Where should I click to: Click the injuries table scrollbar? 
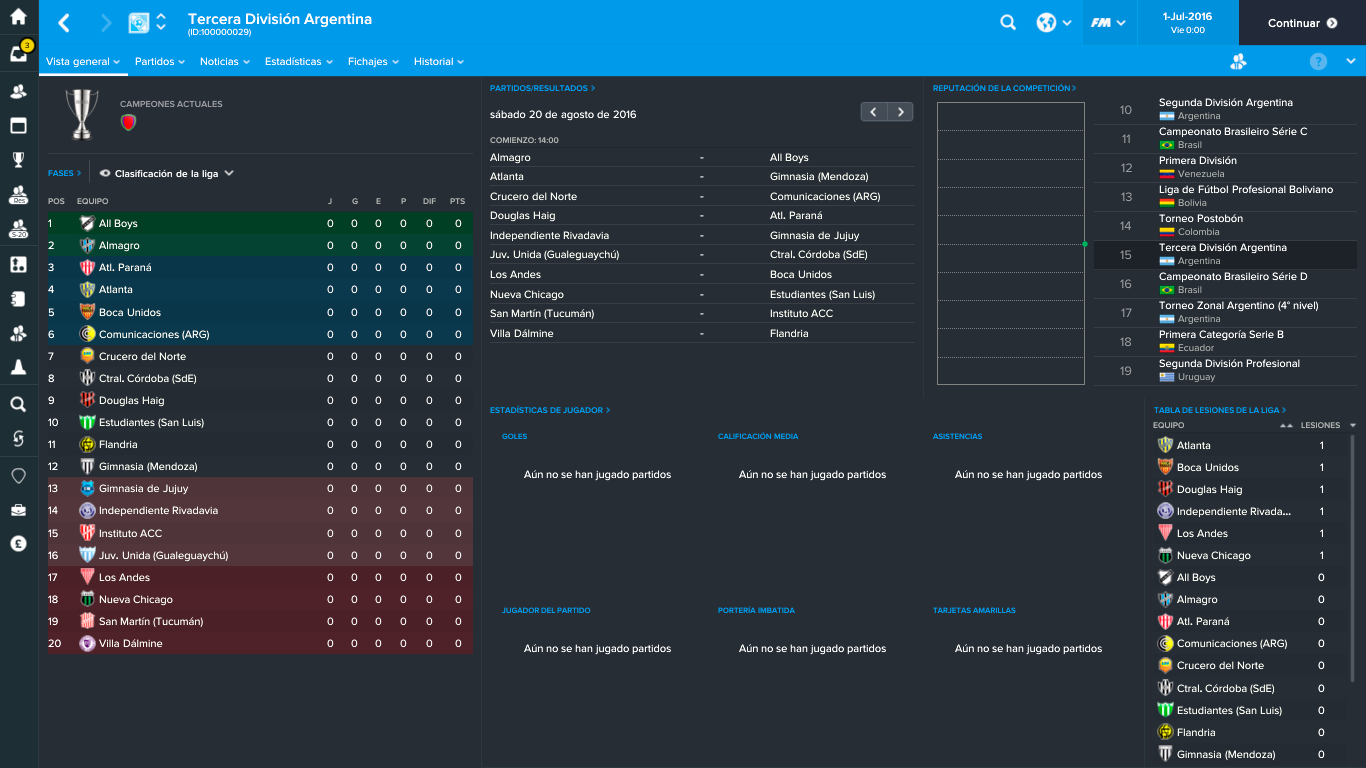pyautogui.click(x=1353, y=560)
